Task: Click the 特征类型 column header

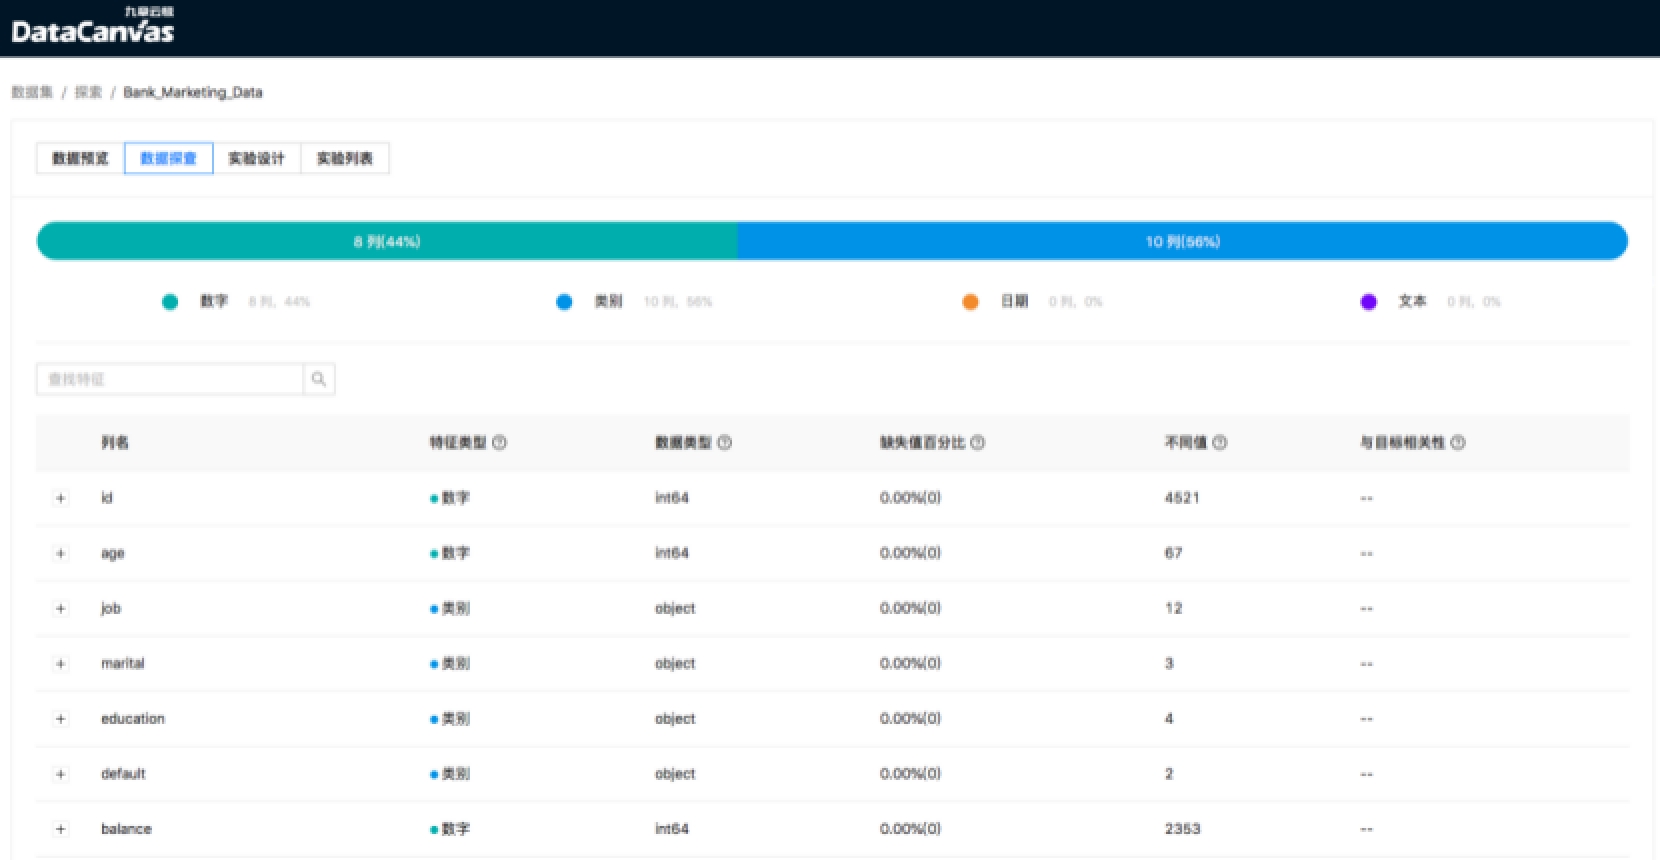Action: click(x=458, y=442)
